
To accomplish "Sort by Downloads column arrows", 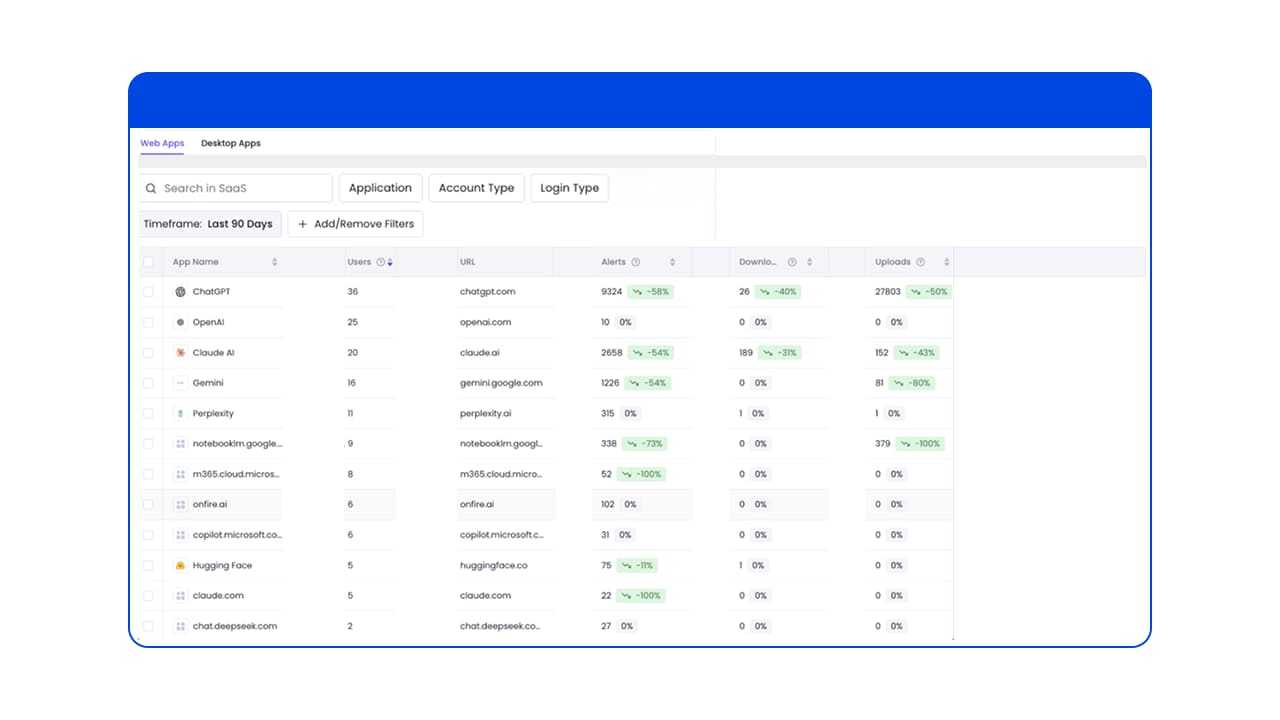I will 809,262.
